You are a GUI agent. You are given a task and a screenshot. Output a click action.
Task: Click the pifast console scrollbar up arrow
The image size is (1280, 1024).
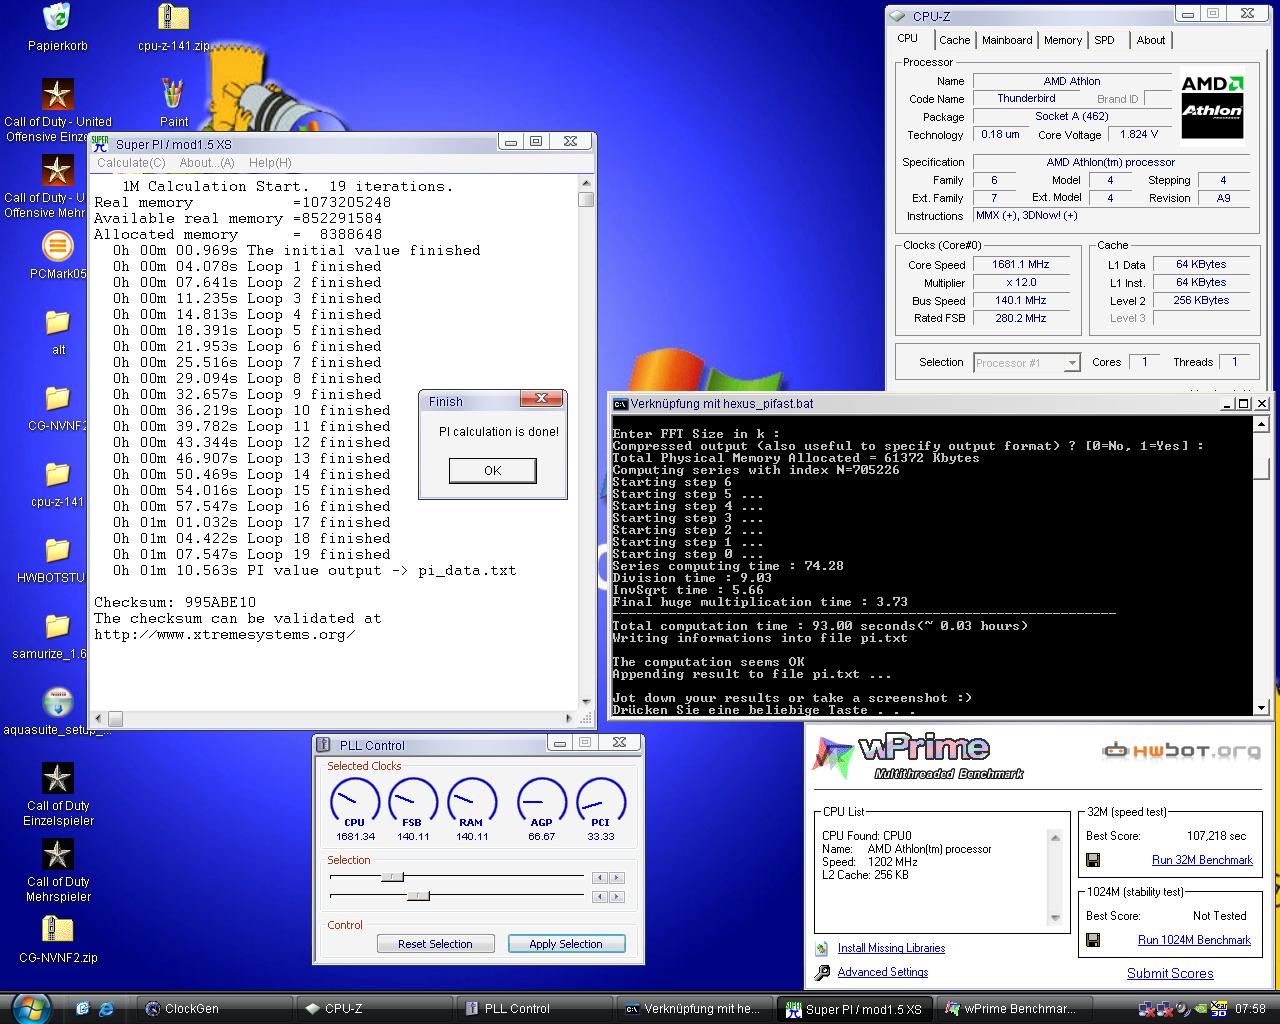tap(1261, 423)
